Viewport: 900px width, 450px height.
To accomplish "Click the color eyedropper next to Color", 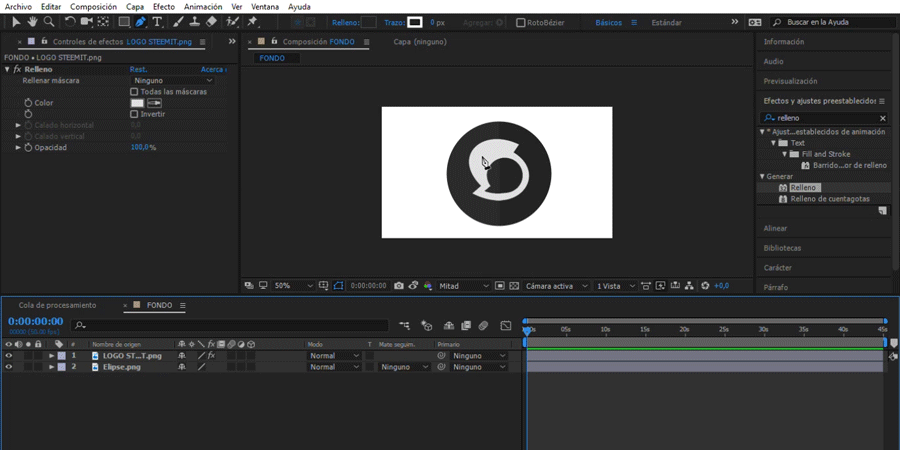I will [155, 103].
